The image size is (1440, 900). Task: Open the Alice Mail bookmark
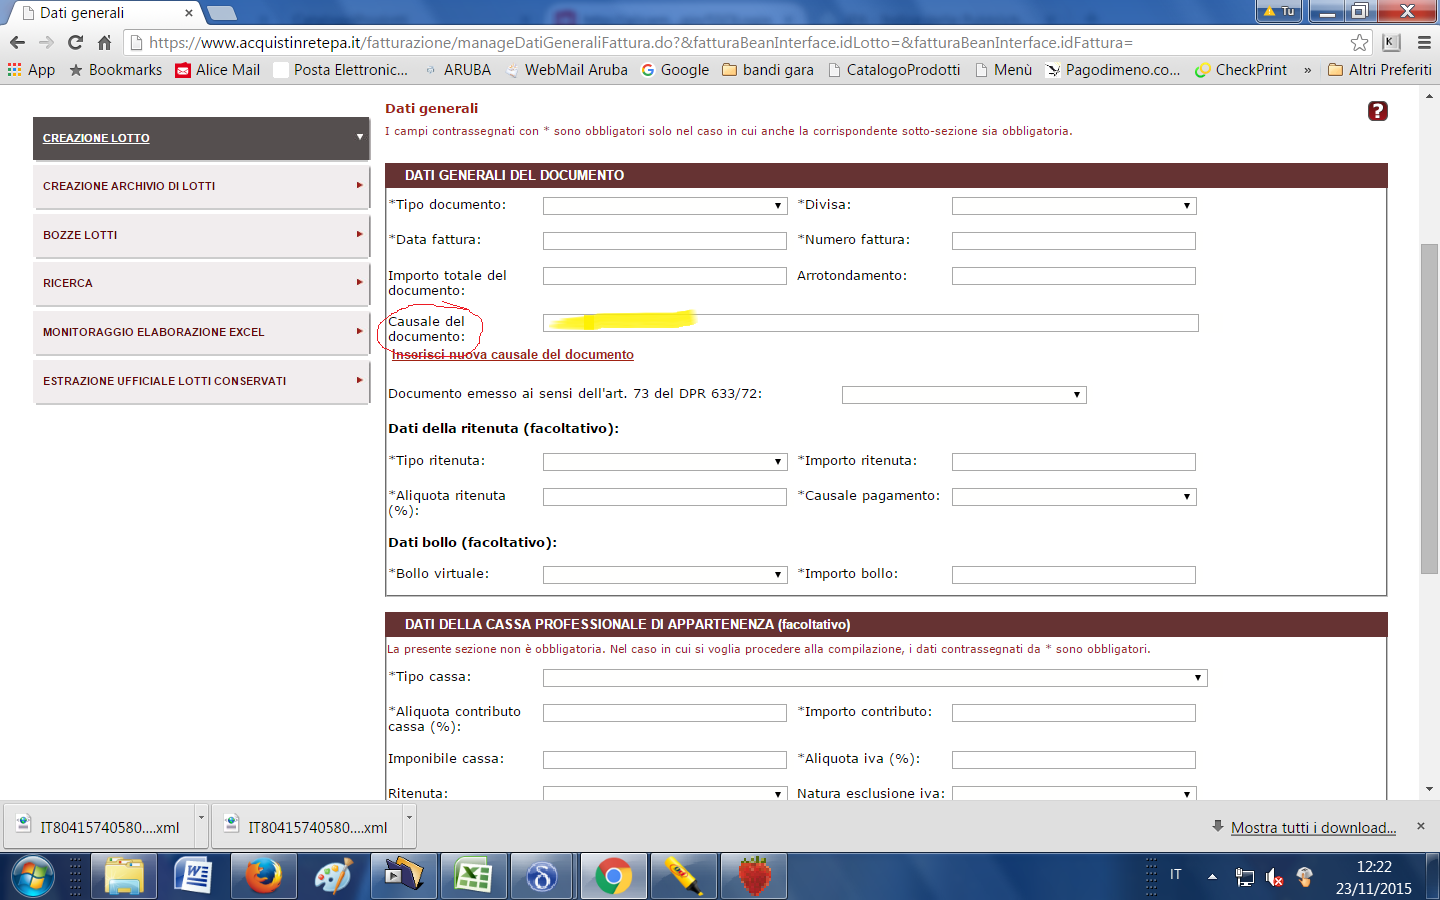(217, 70)
